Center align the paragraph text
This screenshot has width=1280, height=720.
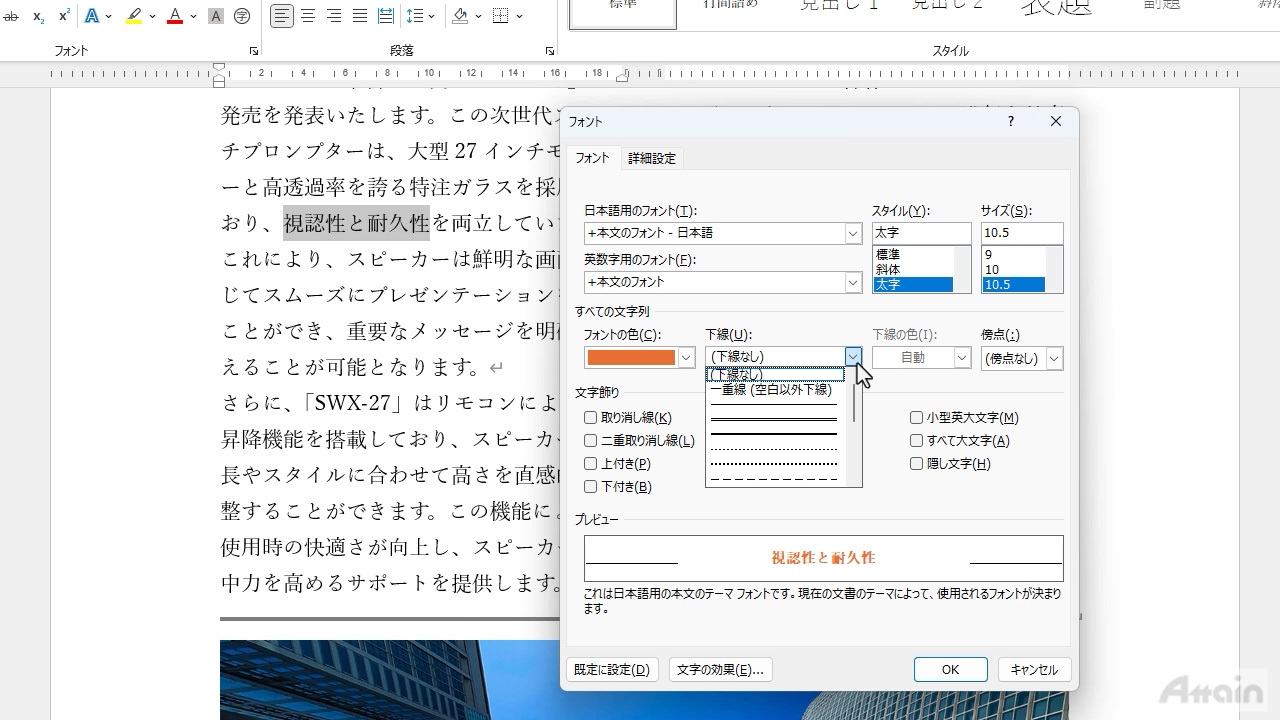click(308, 16)
